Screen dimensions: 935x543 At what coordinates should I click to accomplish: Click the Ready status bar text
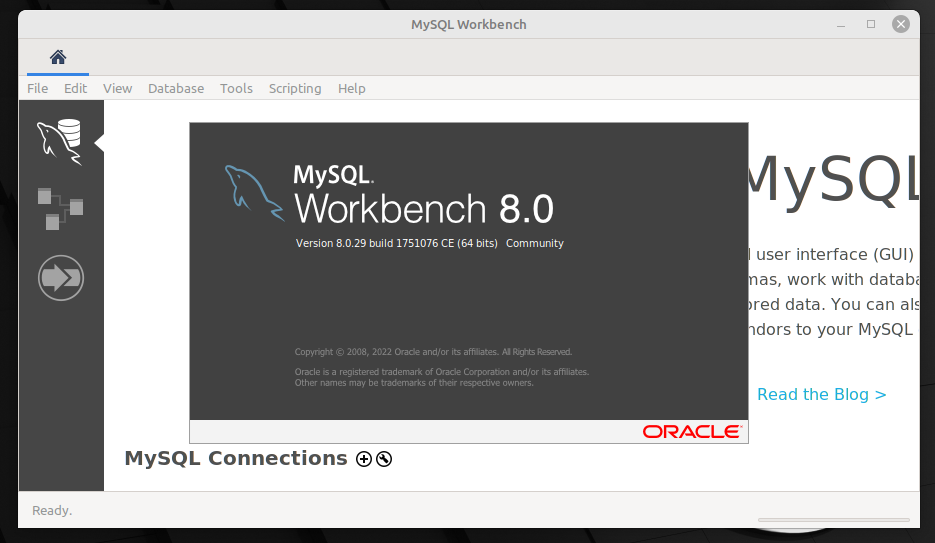[x=52, y=510]
